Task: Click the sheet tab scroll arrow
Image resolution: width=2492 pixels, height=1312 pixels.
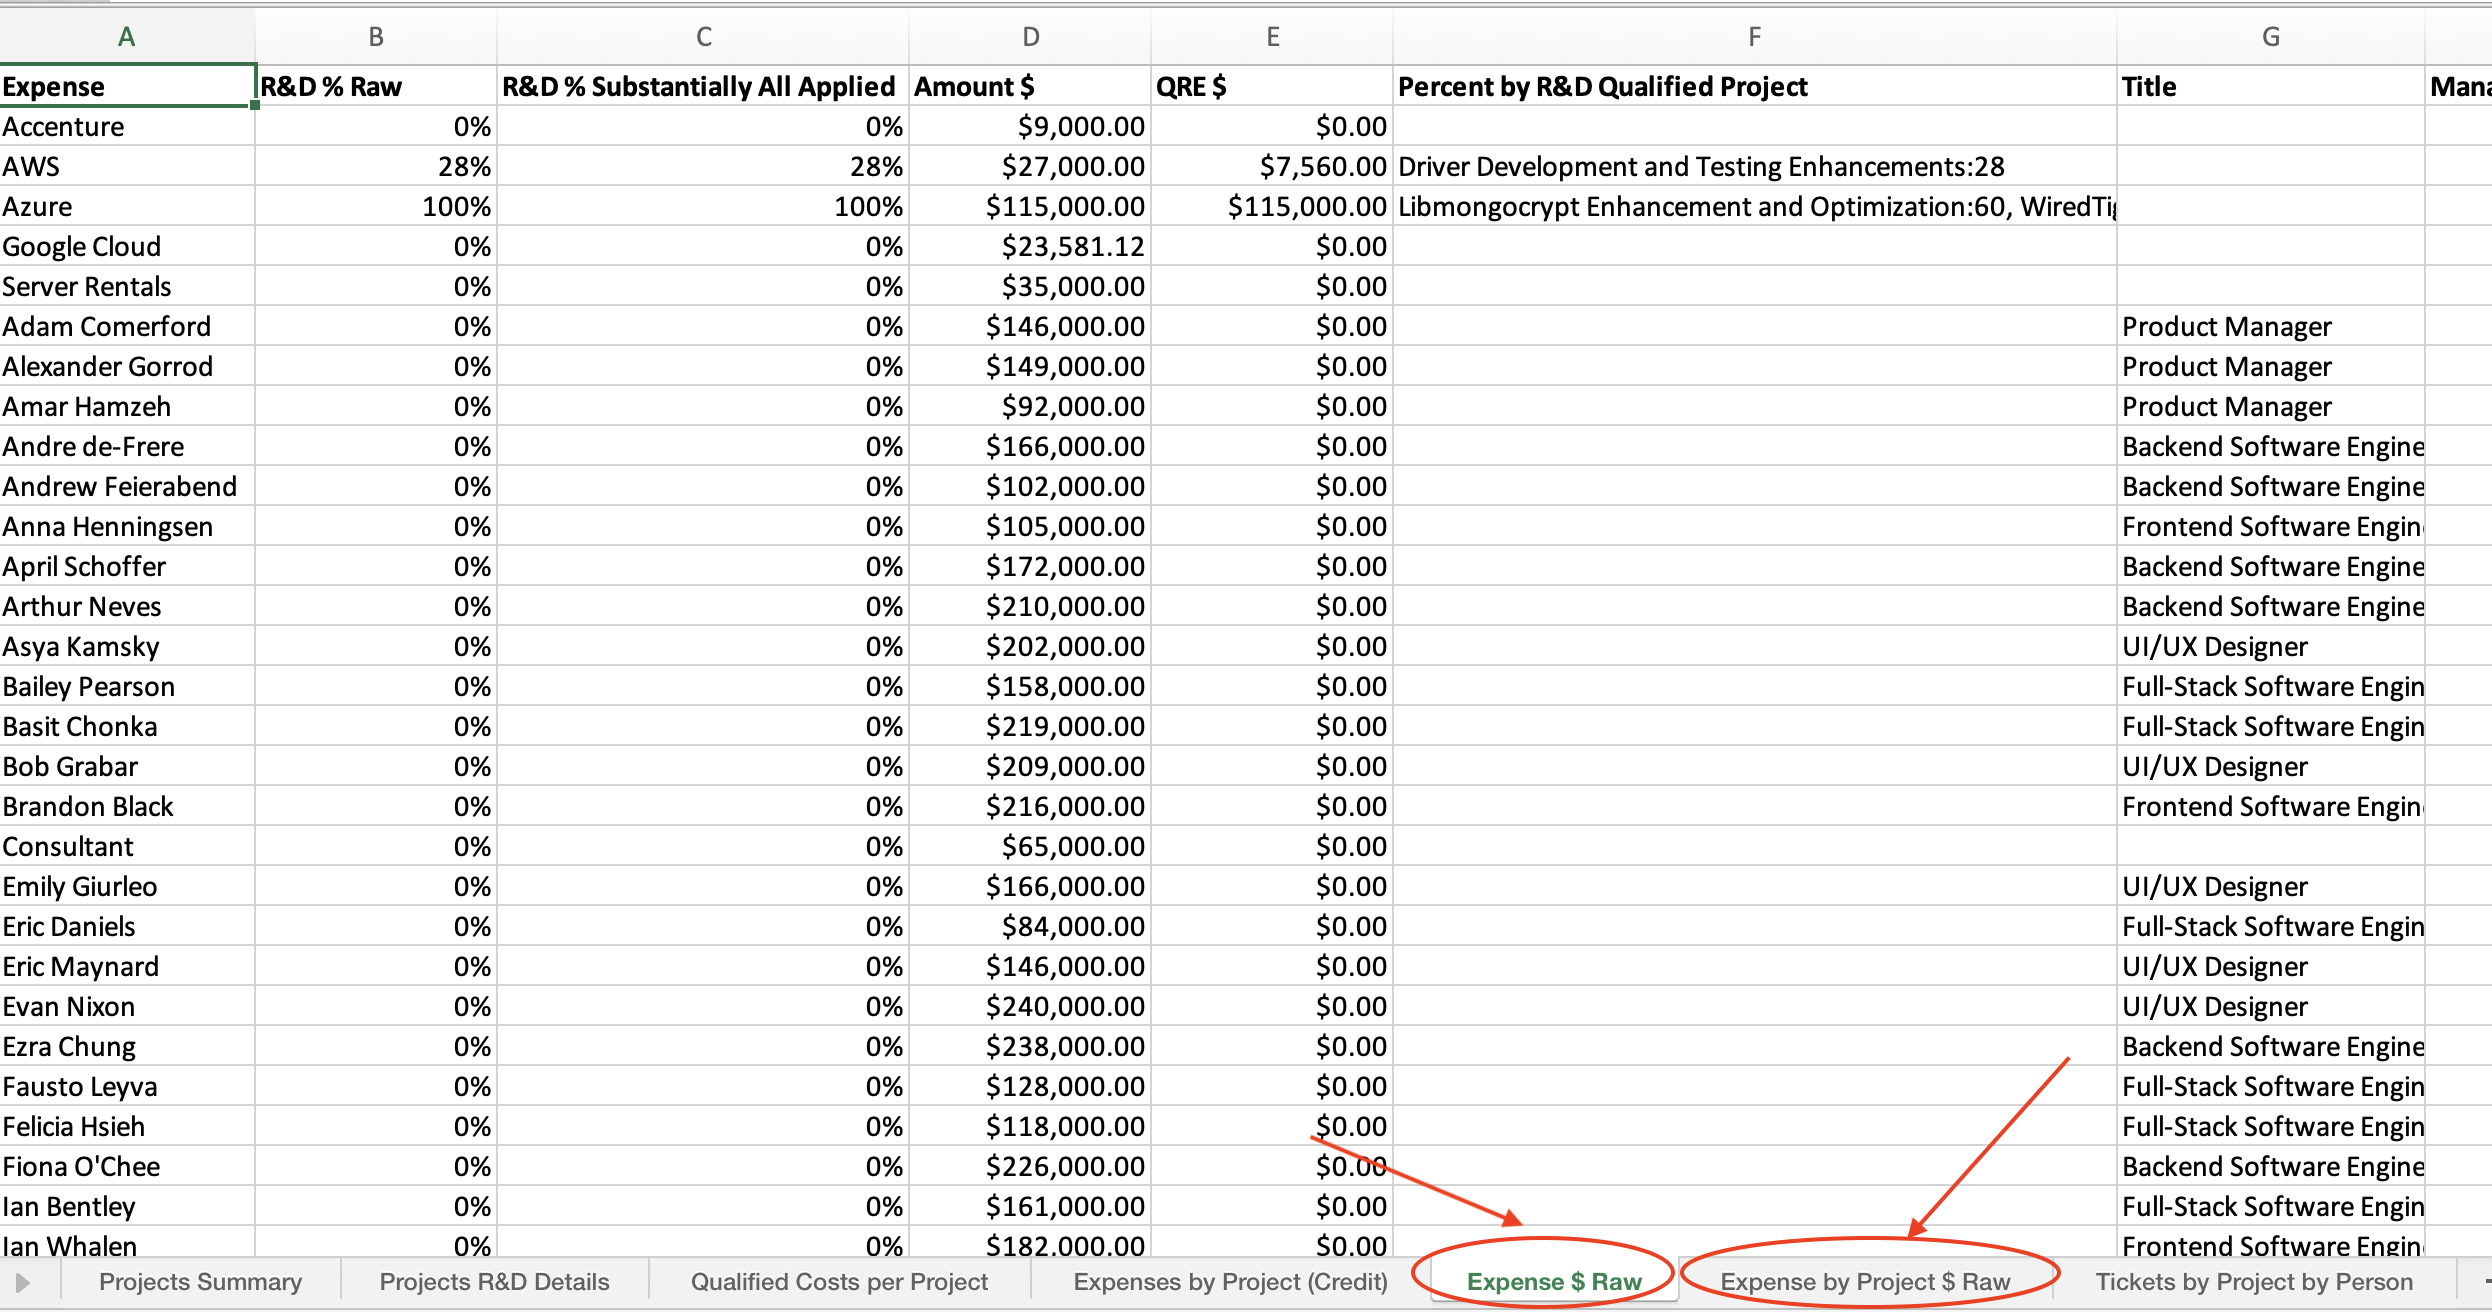Action: click(x=23, y=1282)
